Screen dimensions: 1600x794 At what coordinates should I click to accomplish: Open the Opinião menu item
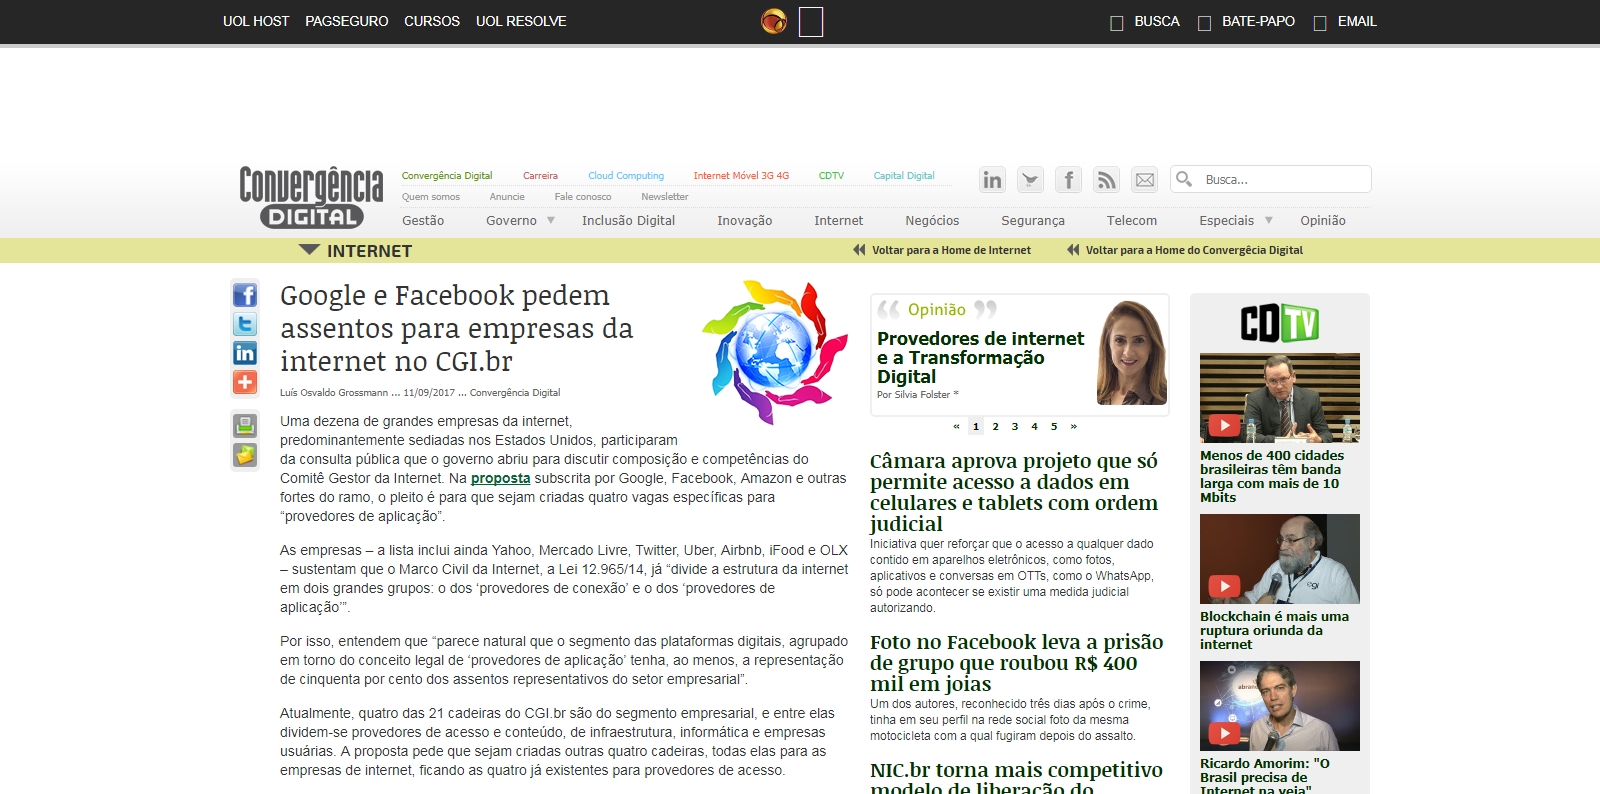point(1323,220)
